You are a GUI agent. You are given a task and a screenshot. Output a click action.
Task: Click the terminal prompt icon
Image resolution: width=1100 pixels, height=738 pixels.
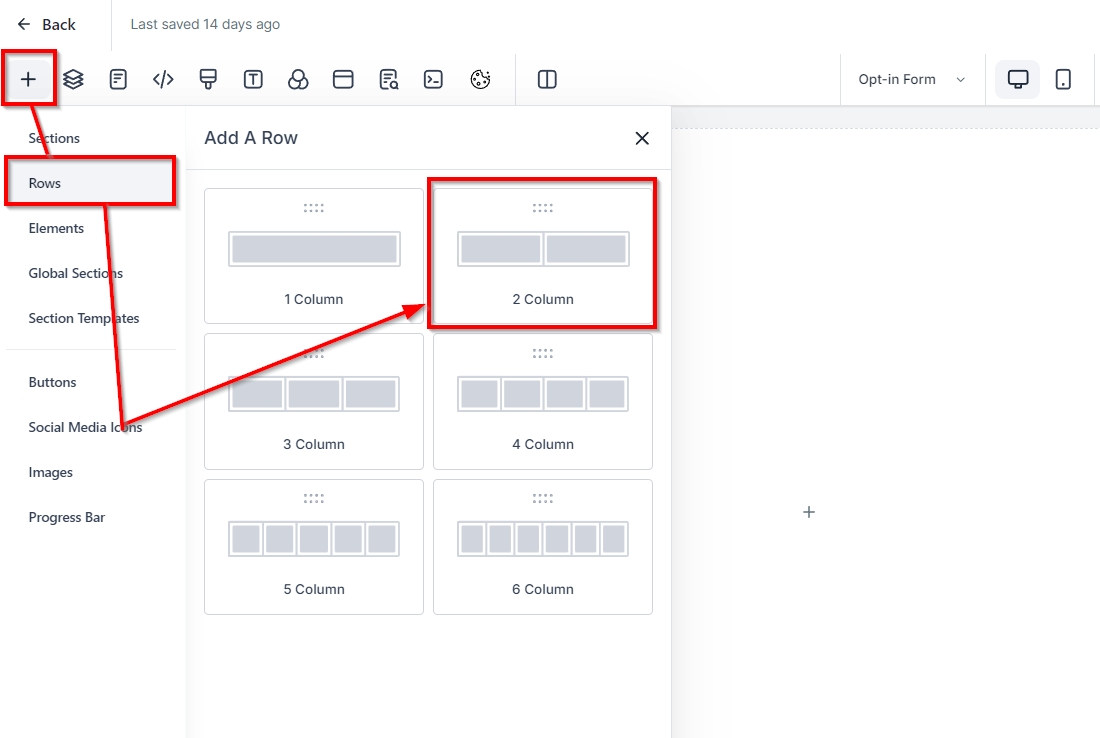(x=433, y=80)
